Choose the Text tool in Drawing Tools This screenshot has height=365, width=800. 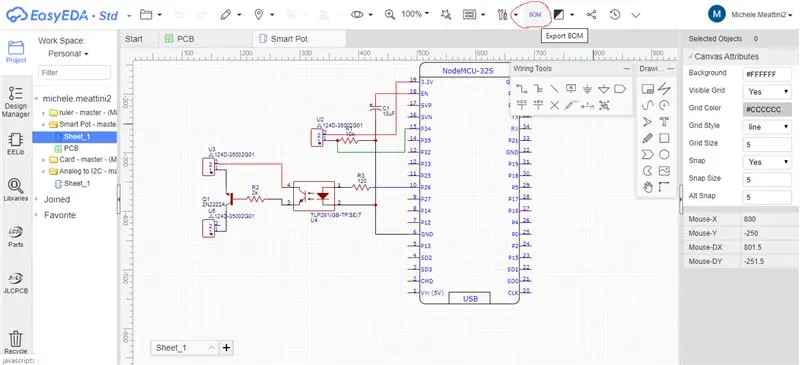point(664,121)
